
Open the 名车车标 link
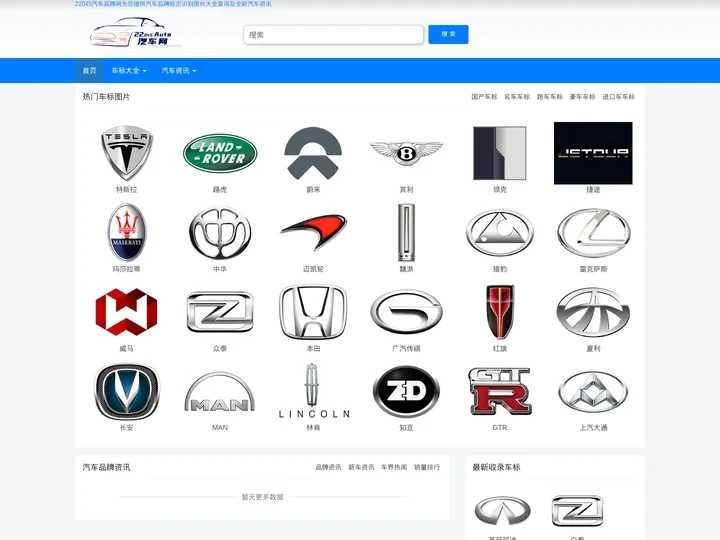click(517, 97)
